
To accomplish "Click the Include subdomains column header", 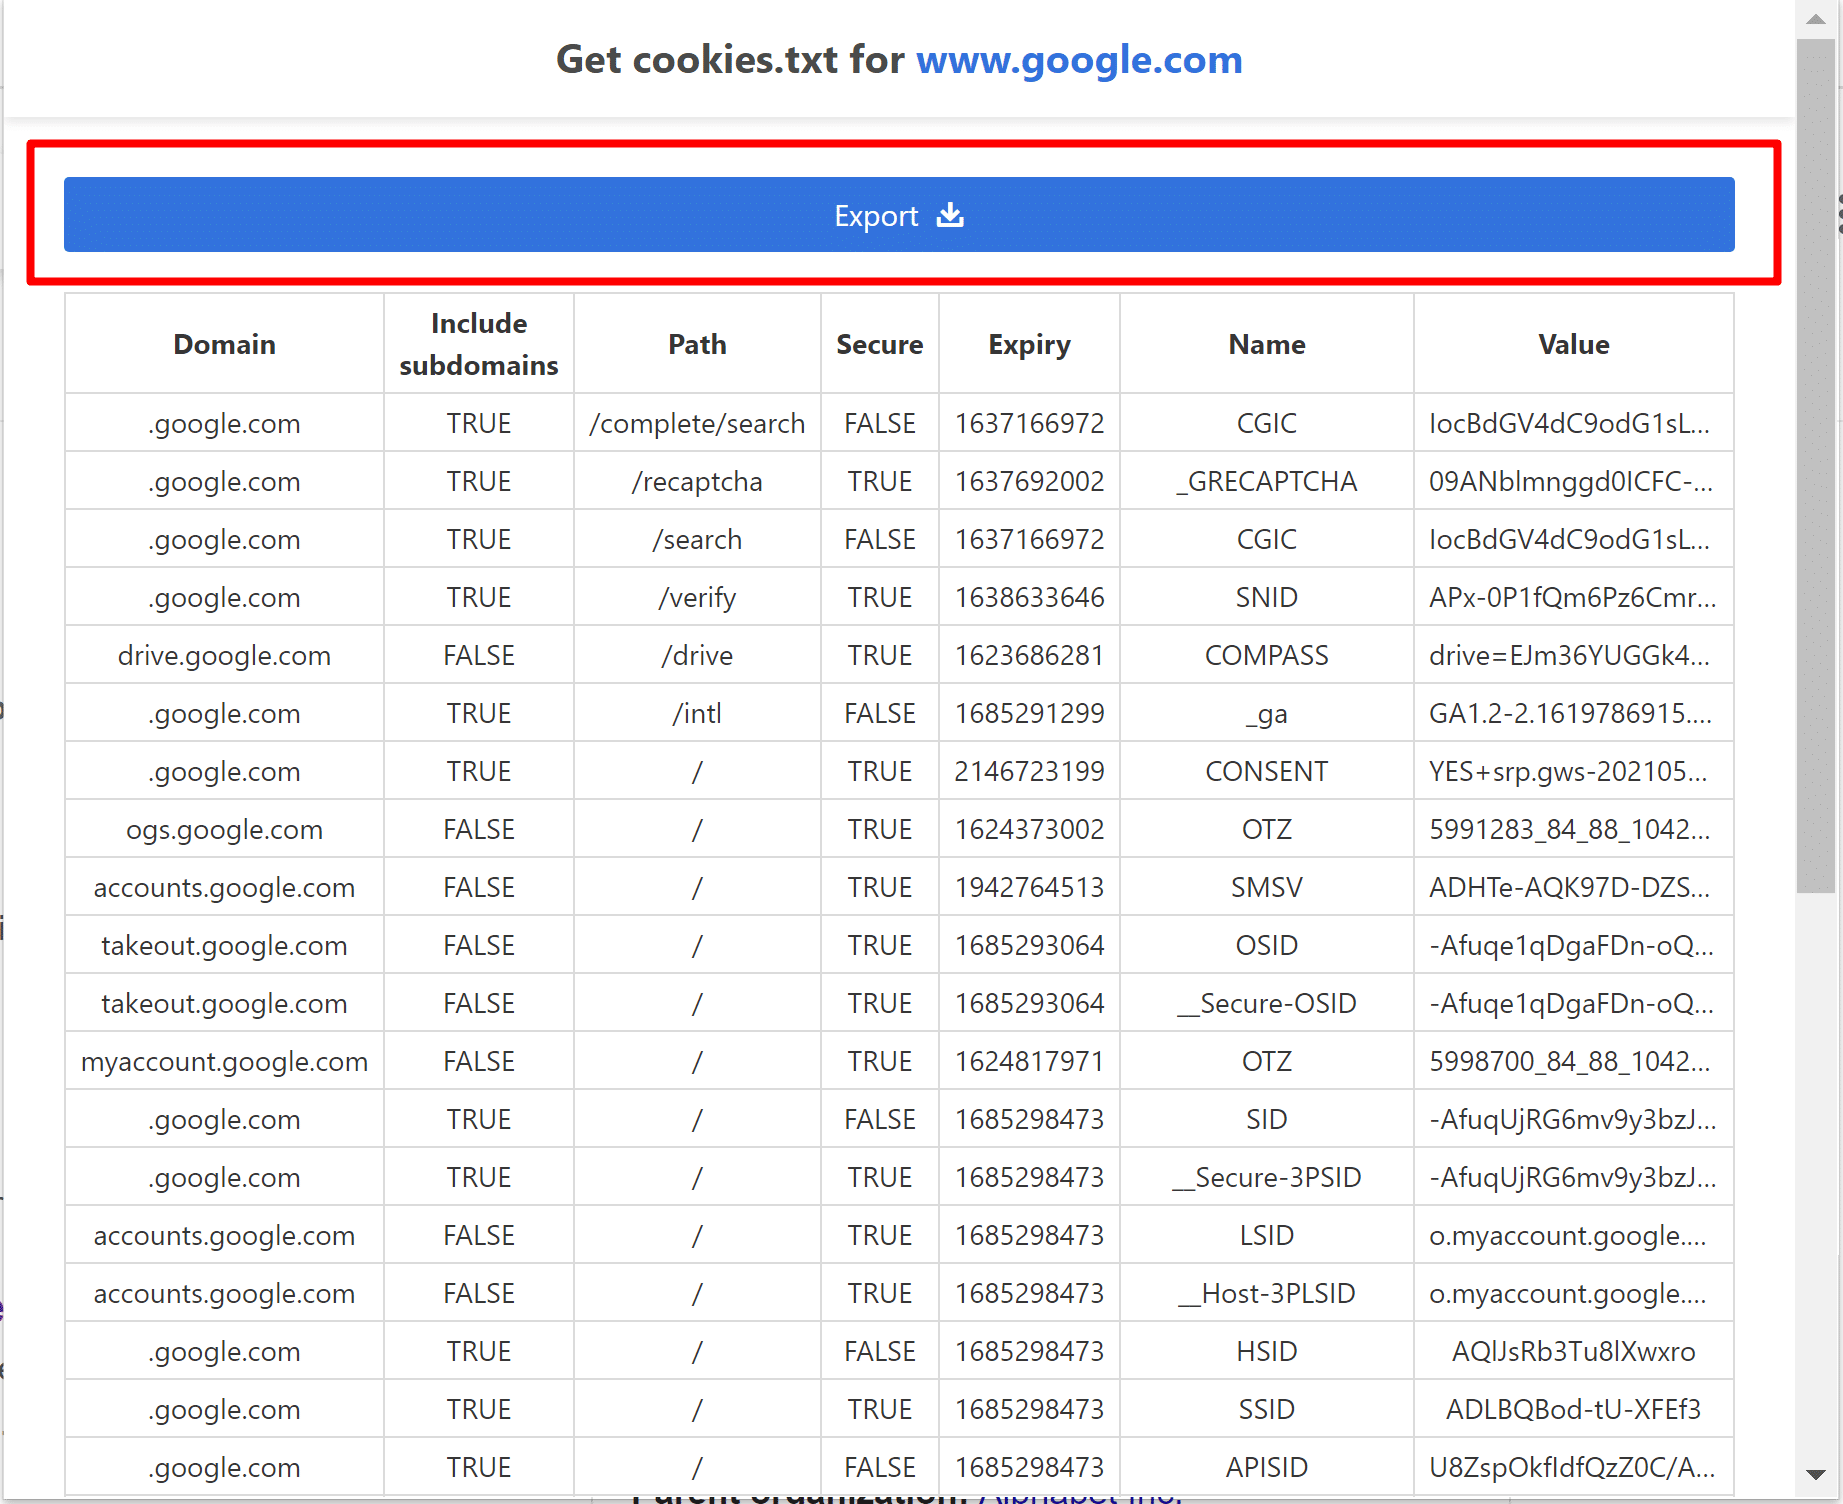I will (x=479, y=344).
